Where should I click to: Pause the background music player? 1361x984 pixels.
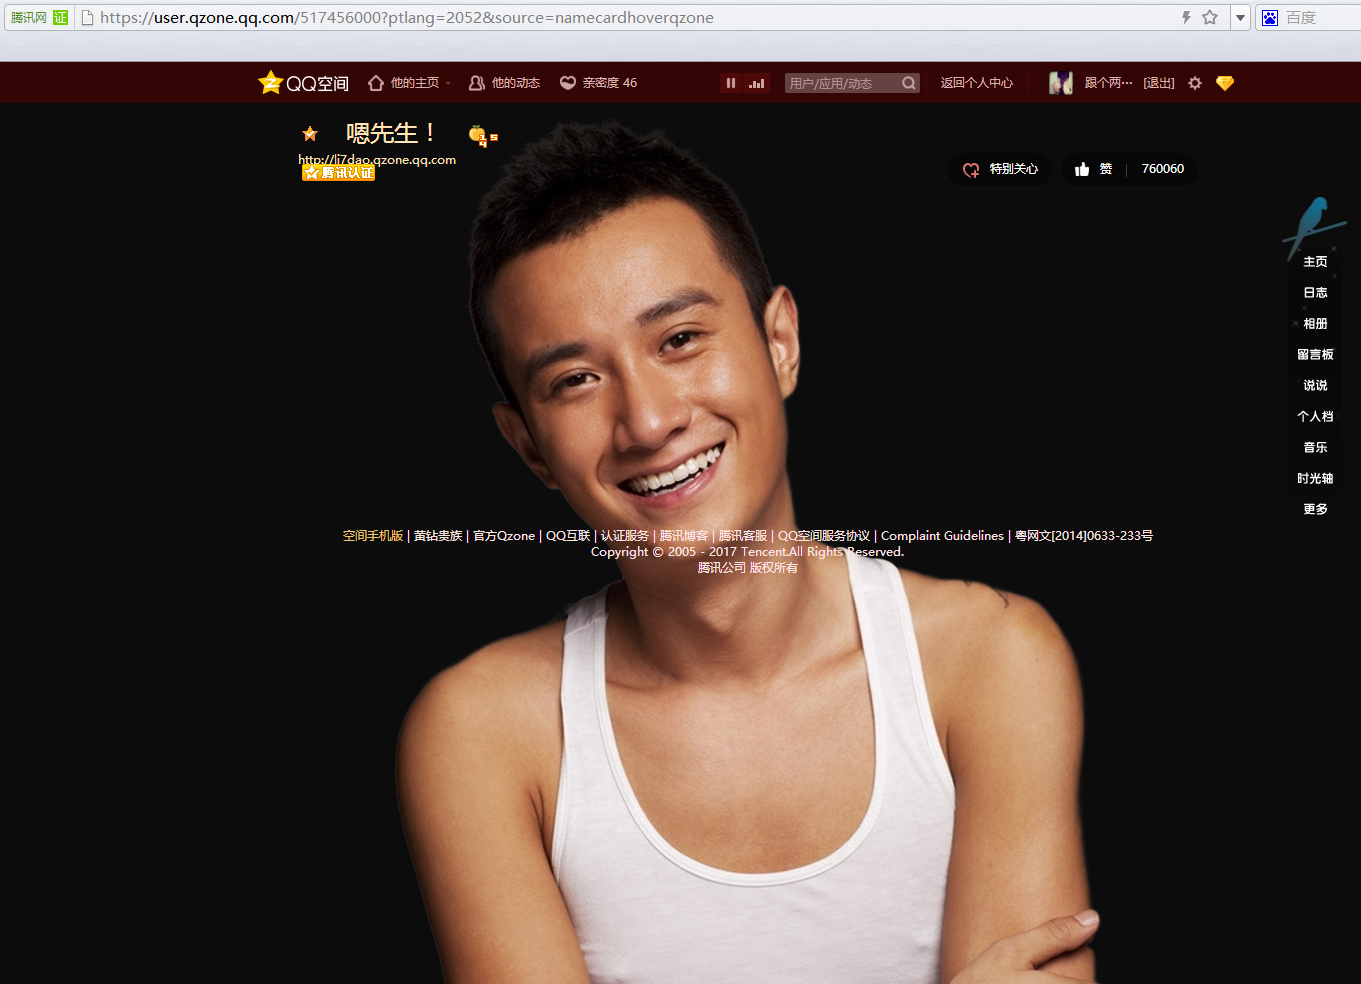(731, 83)
